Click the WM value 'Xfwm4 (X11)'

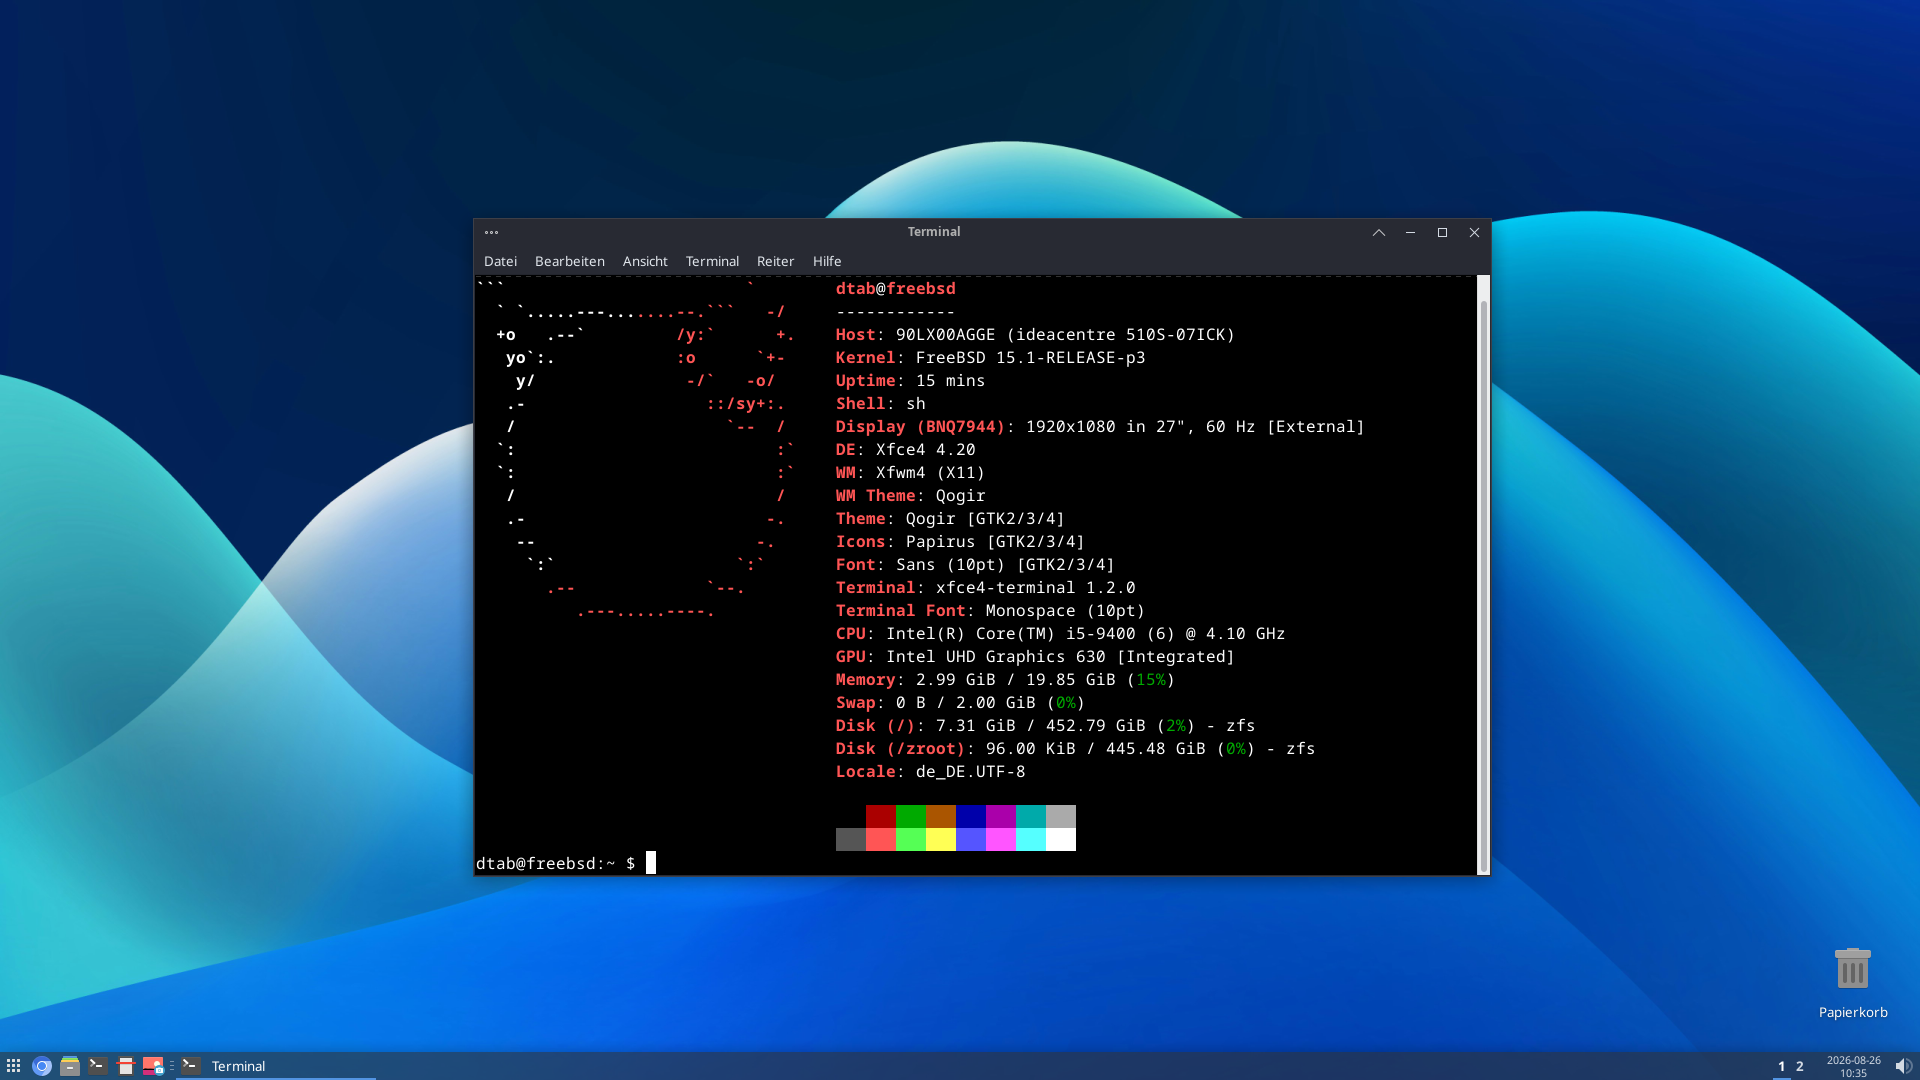pyautogui.click(x=931, y=472)
